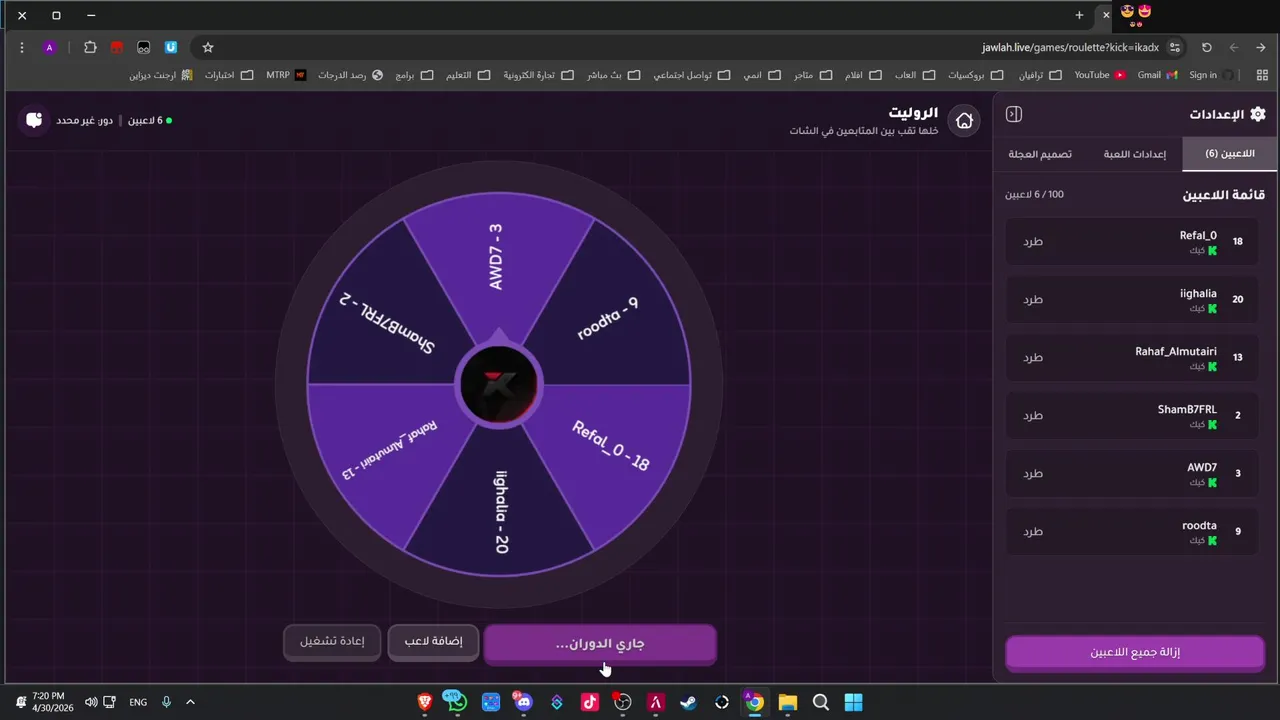The width and height of the screenshot is (1280, 720).
Task: Expand the العاب bookmarks folder
Action: pyautogui.click(x=915, y=75)
